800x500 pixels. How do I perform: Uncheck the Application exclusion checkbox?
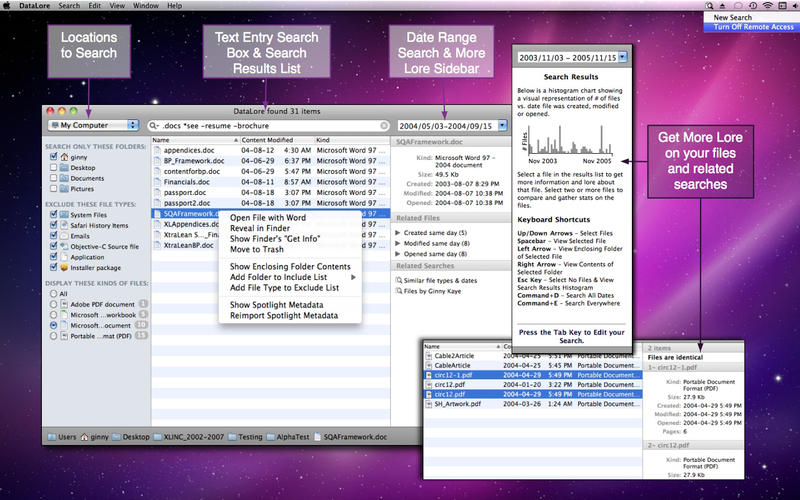54,257
